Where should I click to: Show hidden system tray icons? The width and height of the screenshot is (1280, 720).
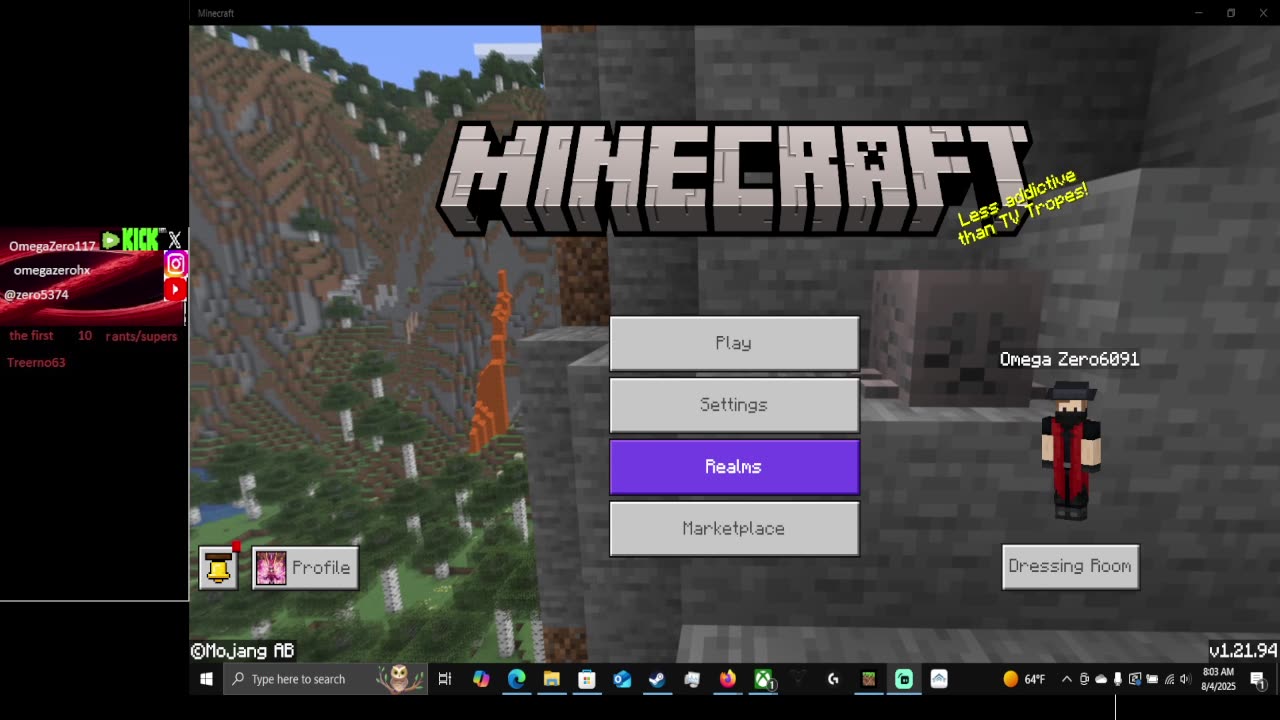tap(1067, 679)
